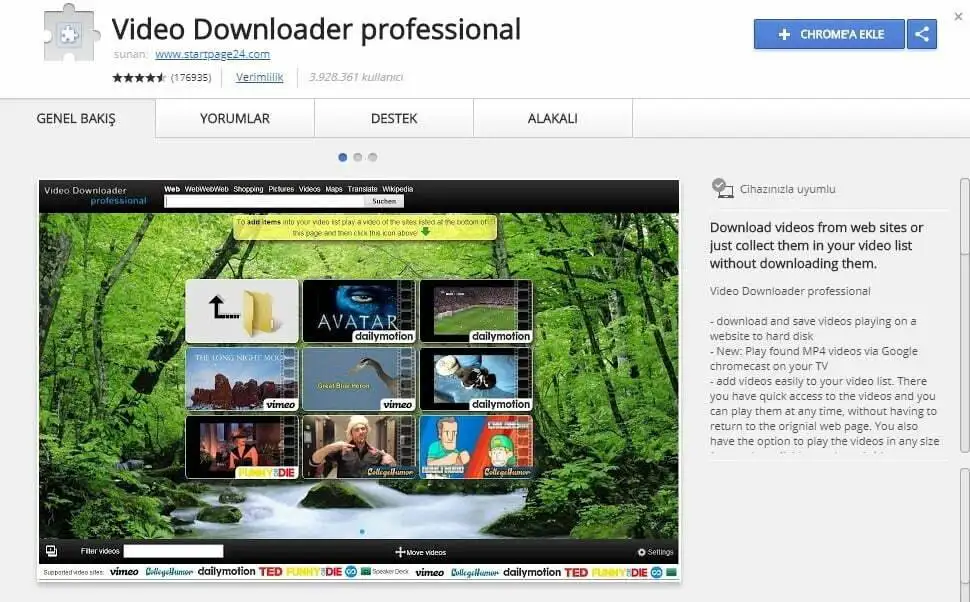Screen dimensions: 970x602
Task: Click the share icon button
Action: (922, 34)
